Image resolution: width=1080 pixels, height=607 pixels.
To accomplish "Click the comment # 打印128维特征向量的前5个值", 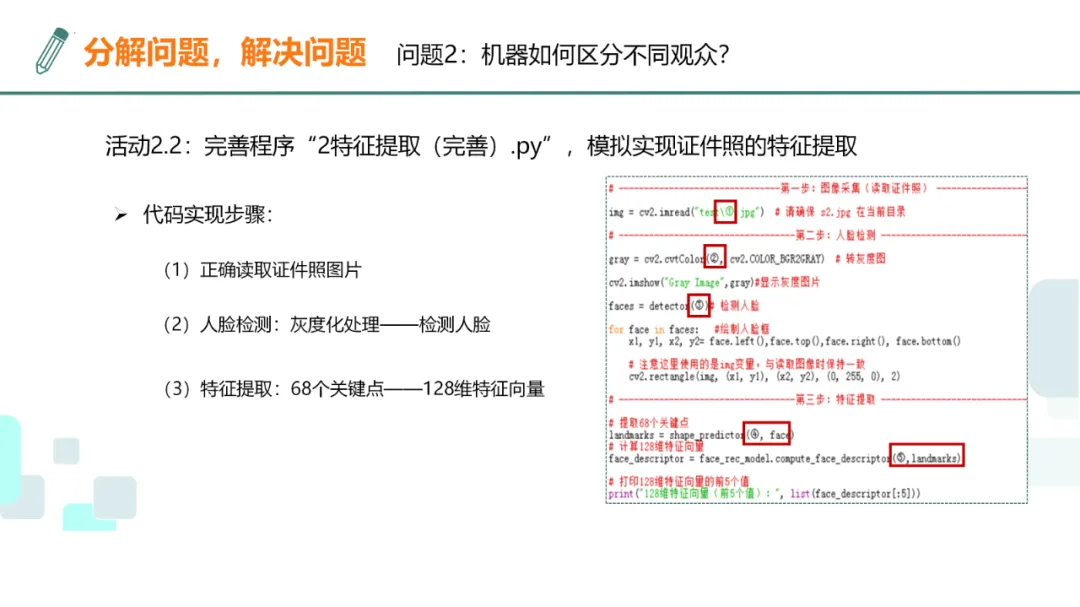I will [x=678, y=481].
